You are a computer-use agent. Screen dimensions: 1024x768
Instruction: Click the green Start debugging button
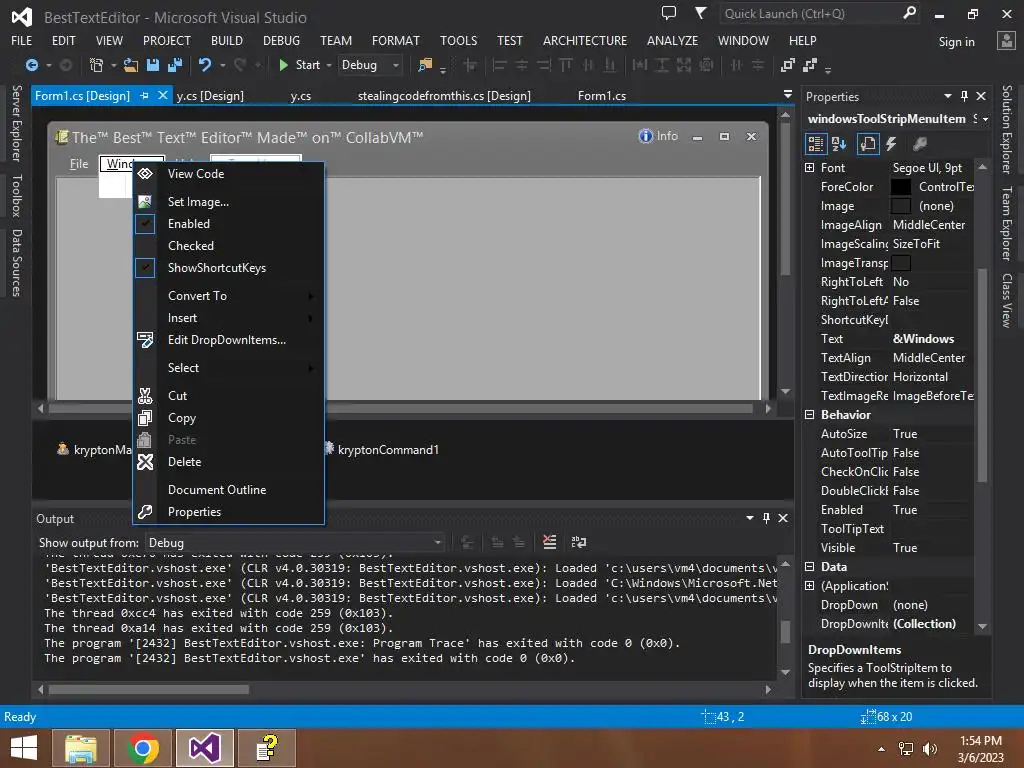click(300, 65)
